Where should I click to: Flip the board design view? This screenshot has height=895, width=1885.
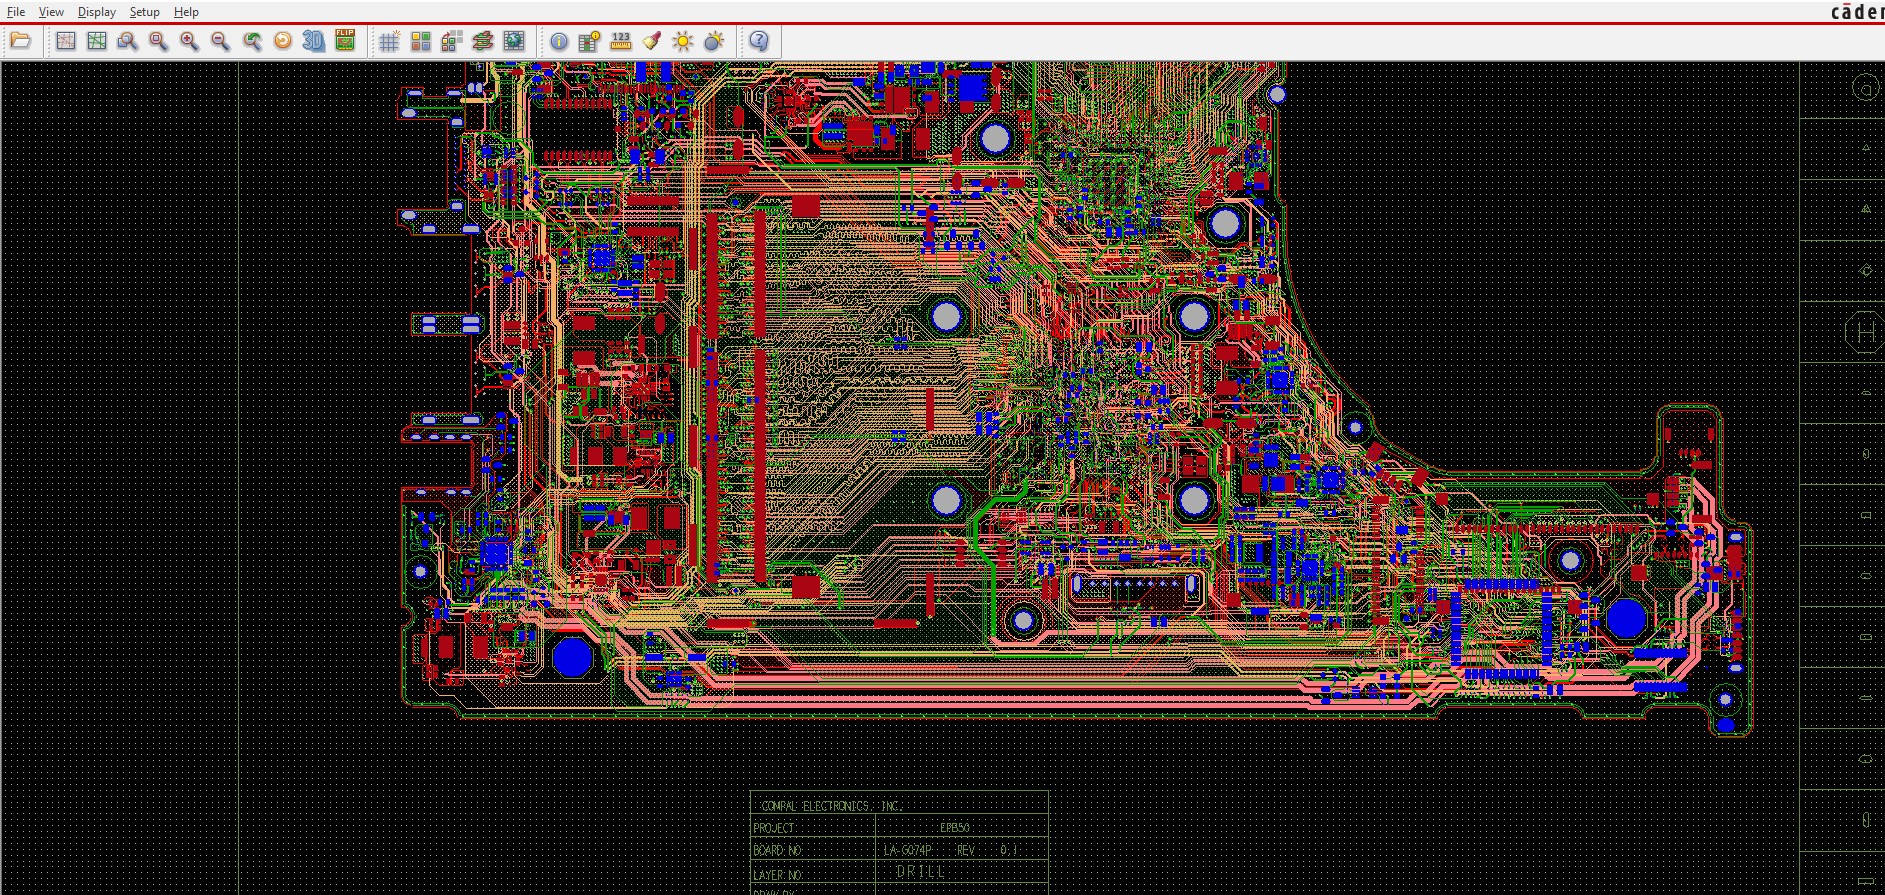point(345,41)
